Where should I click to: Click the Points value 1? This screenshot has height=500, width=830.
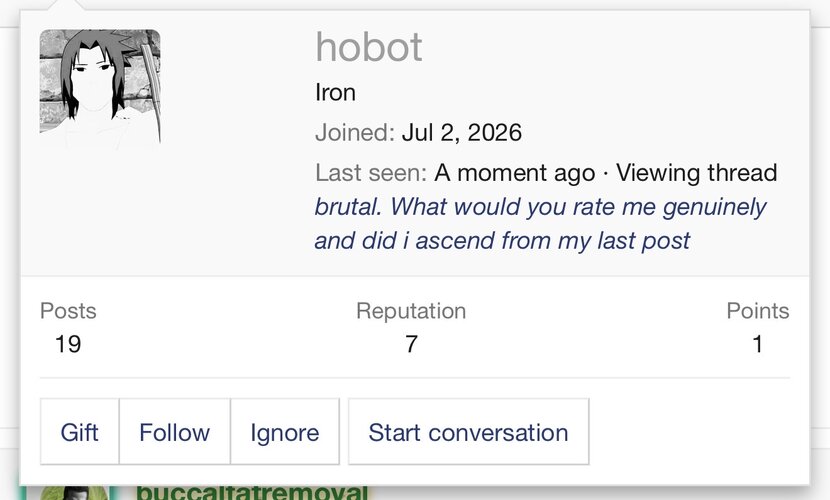757,344
